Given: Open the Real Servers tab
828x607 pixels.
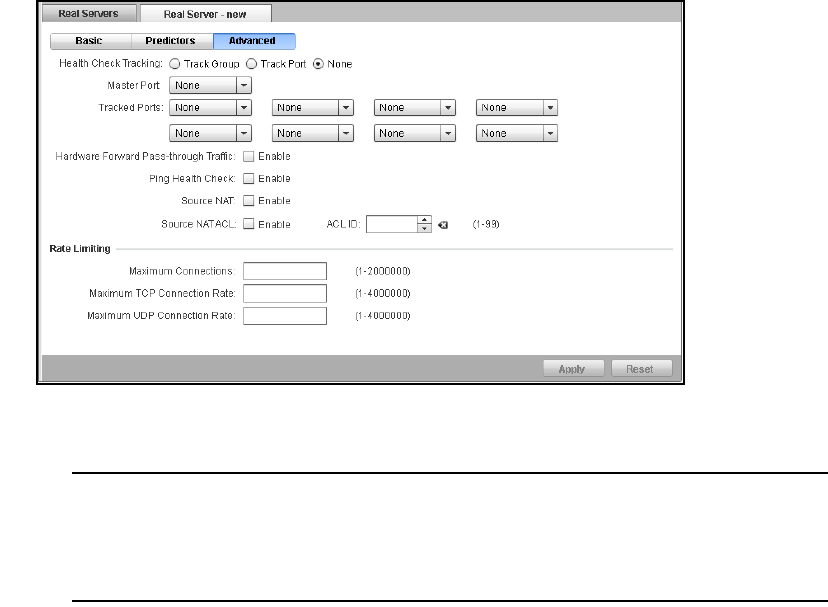Looking at the screenshot, I should (88, 14).
